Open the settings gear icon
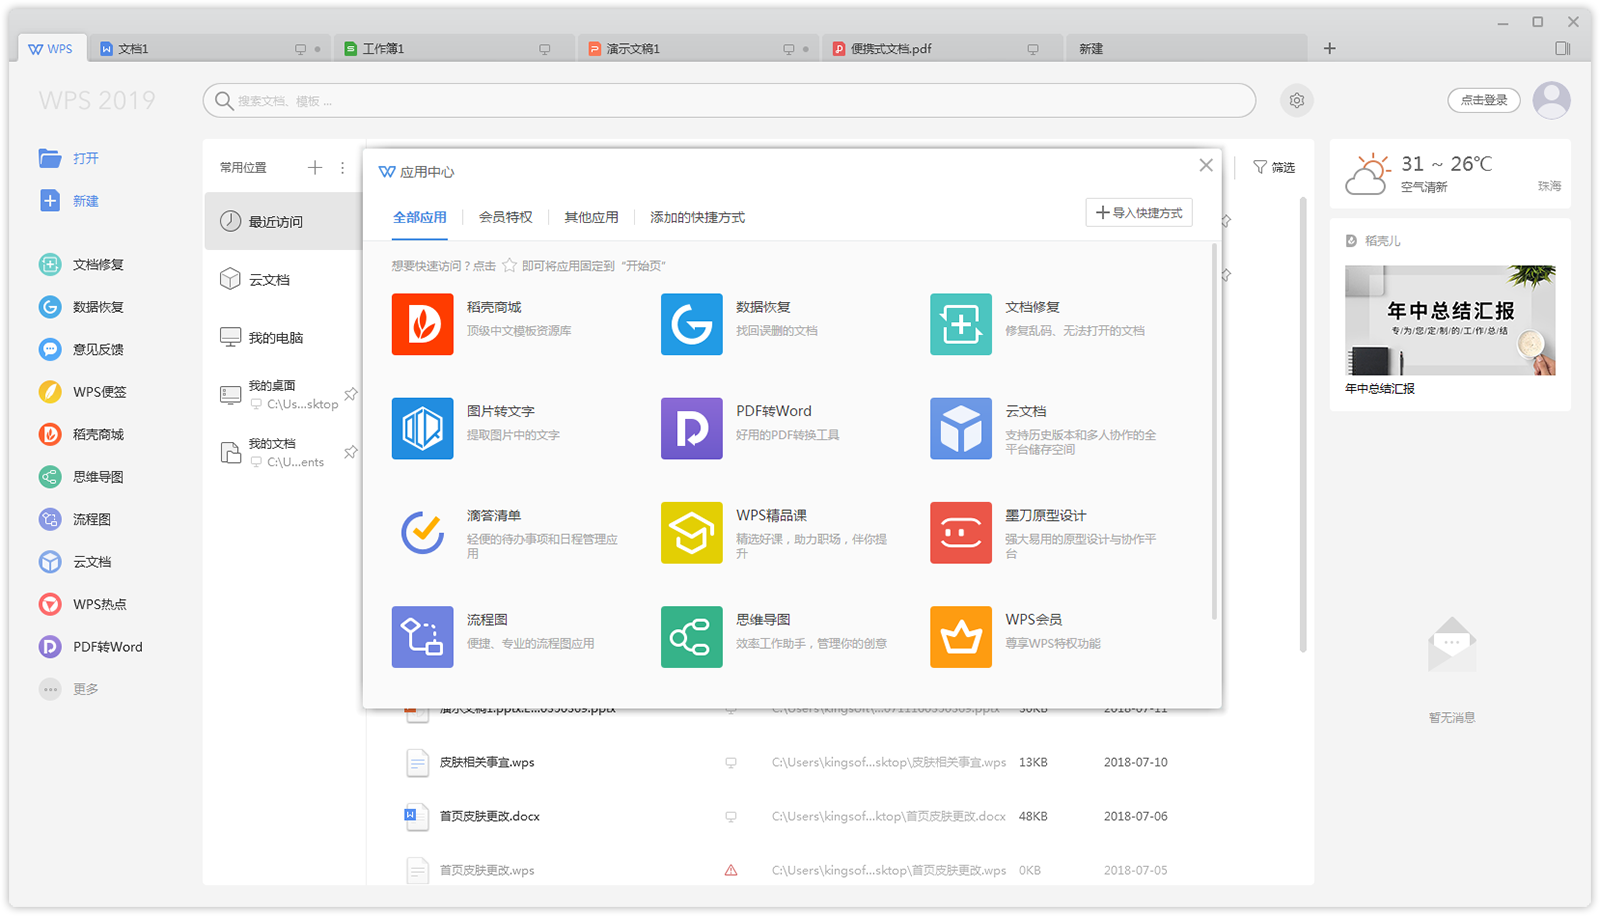Viewport: 1600px width, 916px height. pyautogui.click(x=1297, y=100)
